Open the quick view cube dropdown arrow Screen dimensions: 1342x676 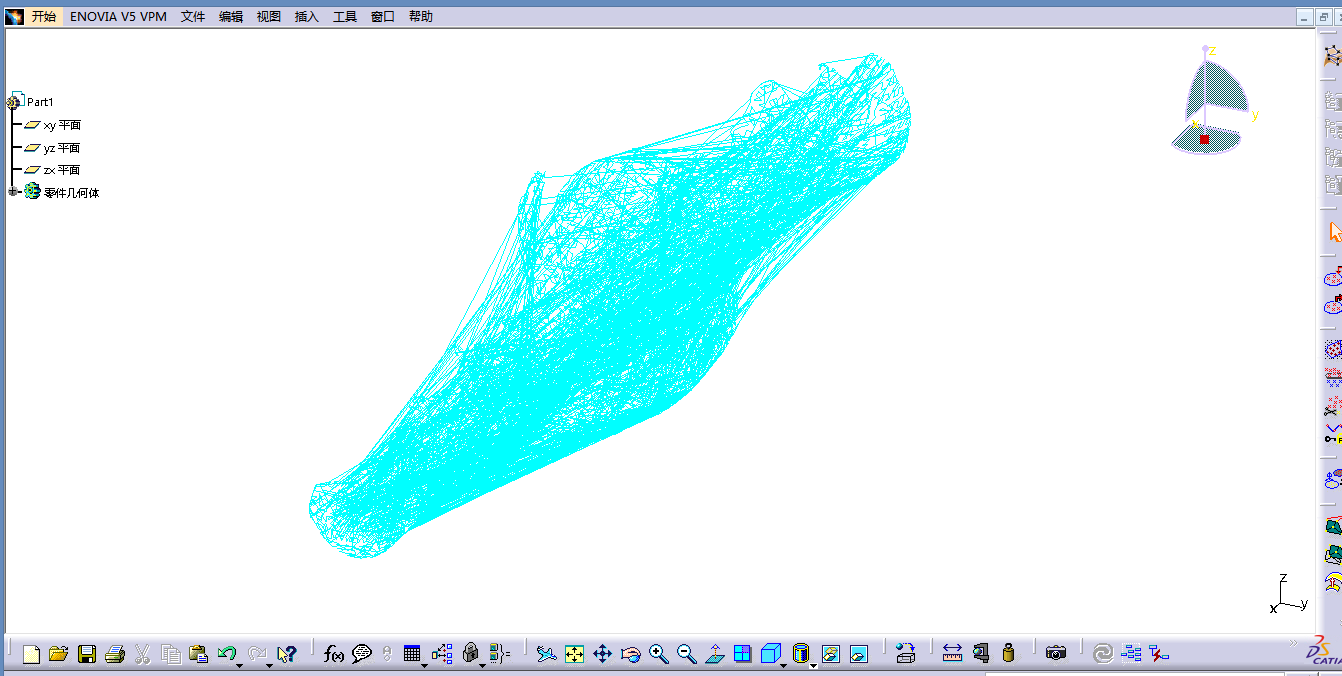tap(783, 665)
